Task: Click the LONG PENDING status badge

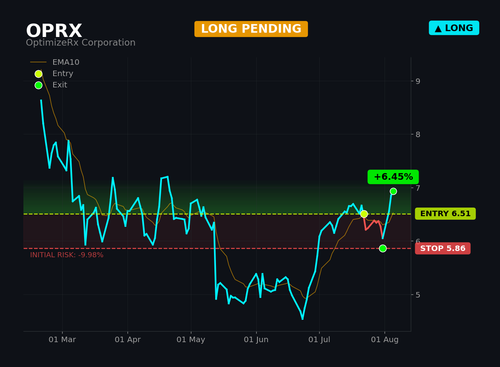Action: [251, 29]
